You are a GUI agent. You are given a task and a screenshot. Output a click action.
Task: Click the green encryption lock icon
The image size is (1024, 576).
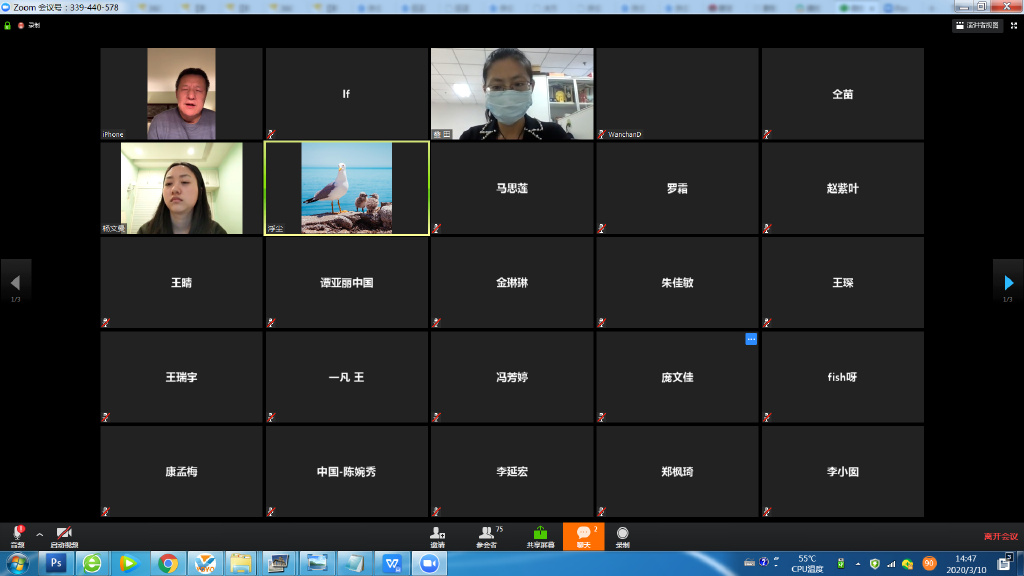[x=8, y=25]
